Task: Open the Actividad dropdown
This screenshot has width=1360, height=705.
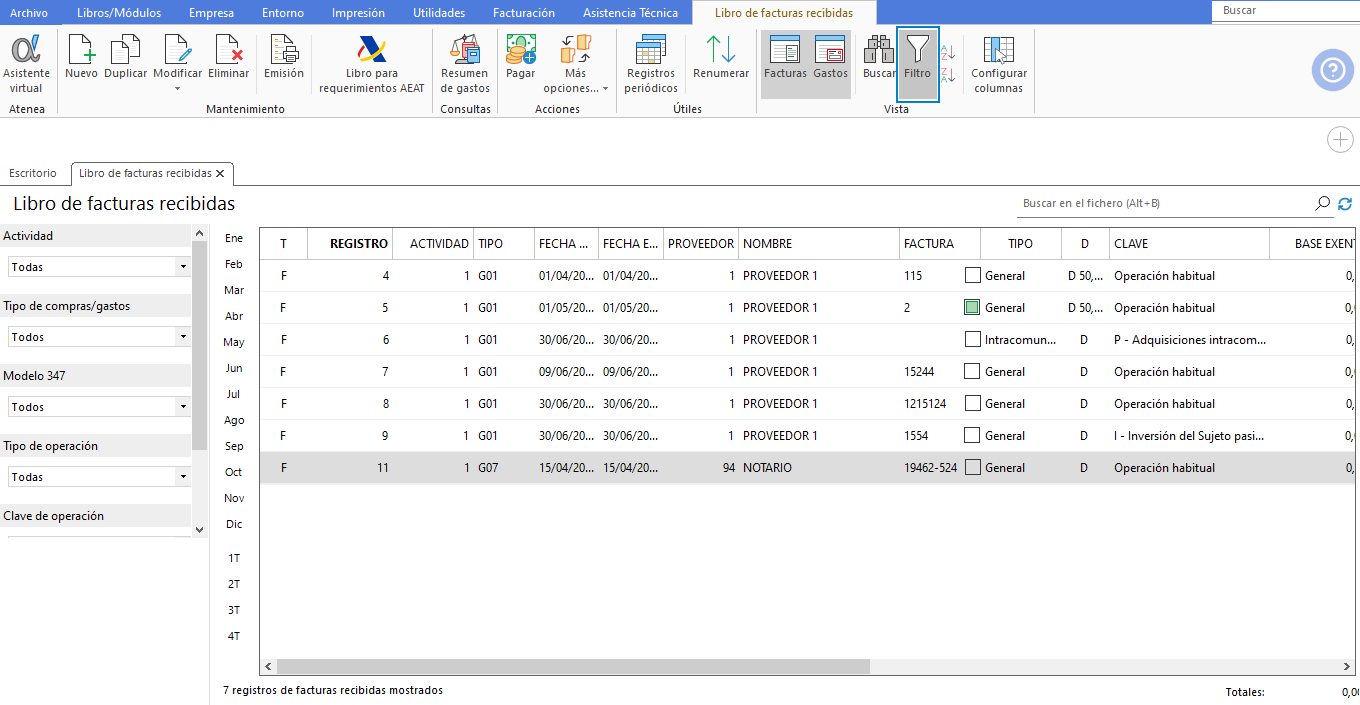Action: (x=99, y=267)
